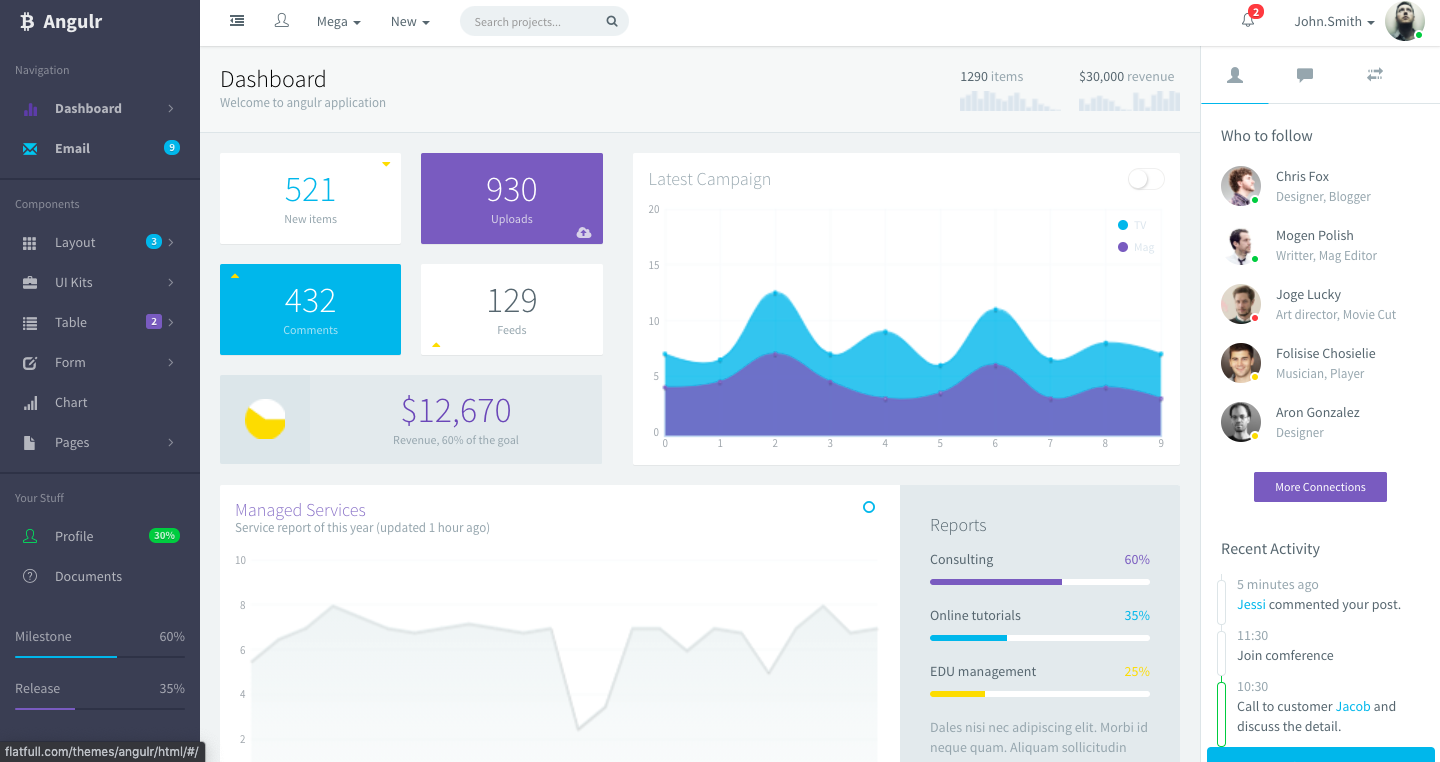The image size is (1440, 762).
Task: Click the Consulting progress bar in Reports
Action: coord(1039,582)
